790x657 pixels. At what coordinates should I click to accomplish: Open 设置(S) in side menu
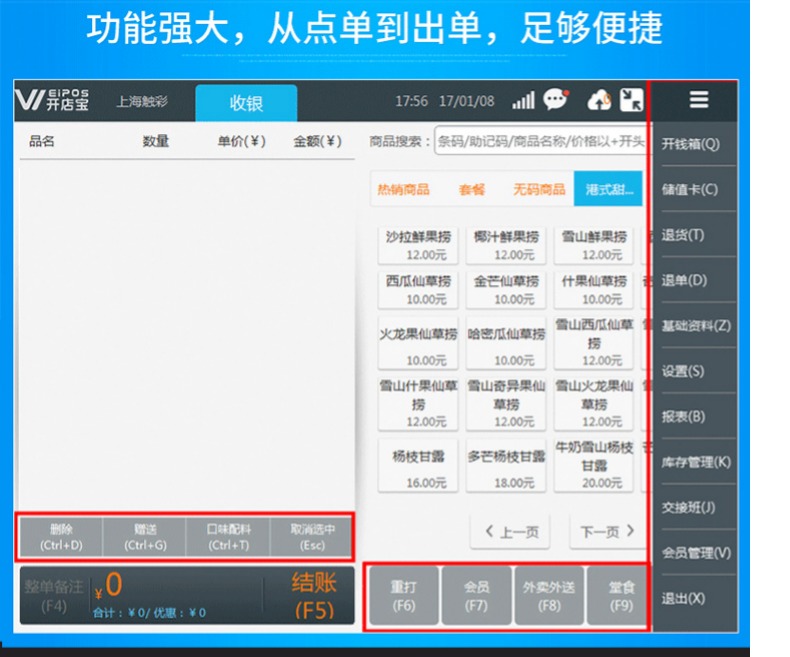tap(695, 371)
